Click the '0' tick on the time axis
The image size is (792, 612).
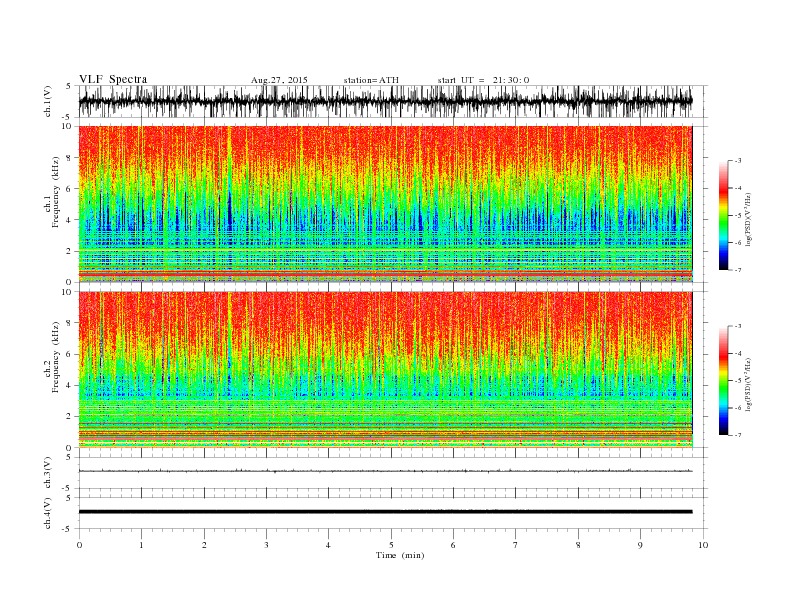tap(79, 545)
